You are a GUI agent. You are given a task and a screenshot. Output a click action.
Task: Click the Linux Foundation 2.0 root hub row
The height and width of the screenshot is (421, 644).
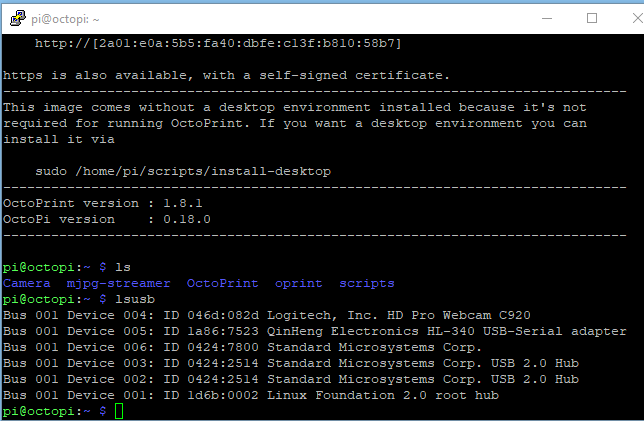click(x=251, y=396)
